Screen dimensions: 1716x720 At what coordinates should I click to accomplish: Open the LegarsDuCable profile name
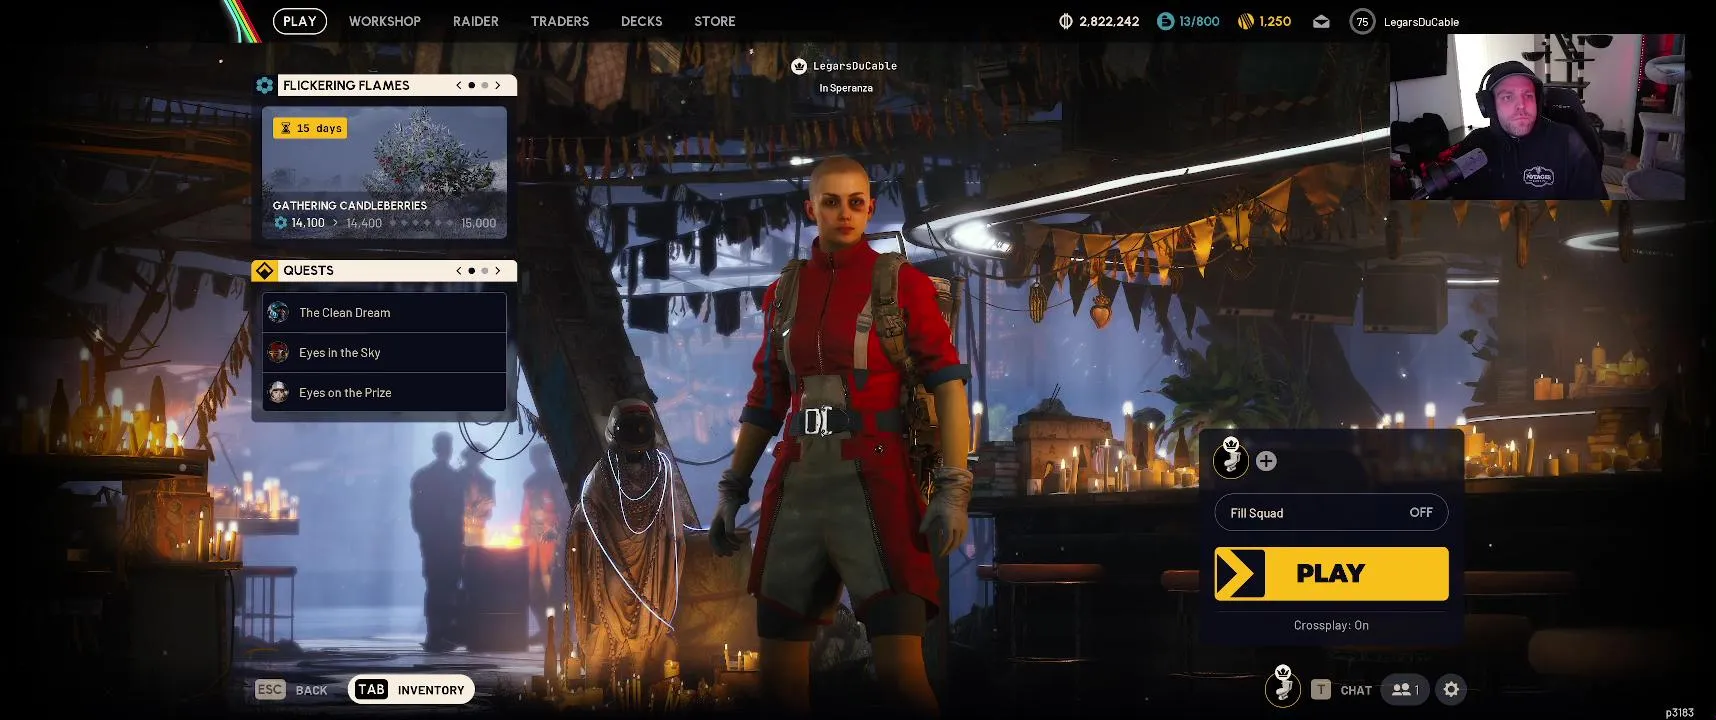coord(1421,22)
